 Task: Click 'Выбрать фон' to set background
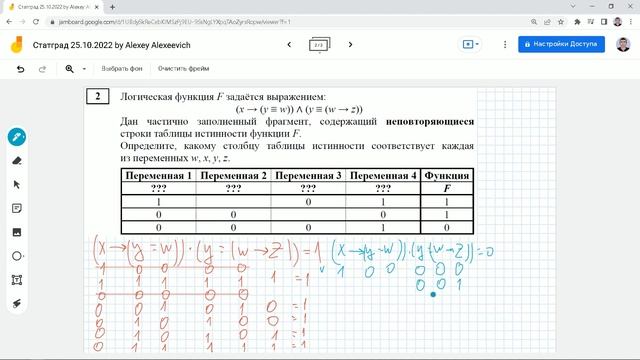[122, 69]
